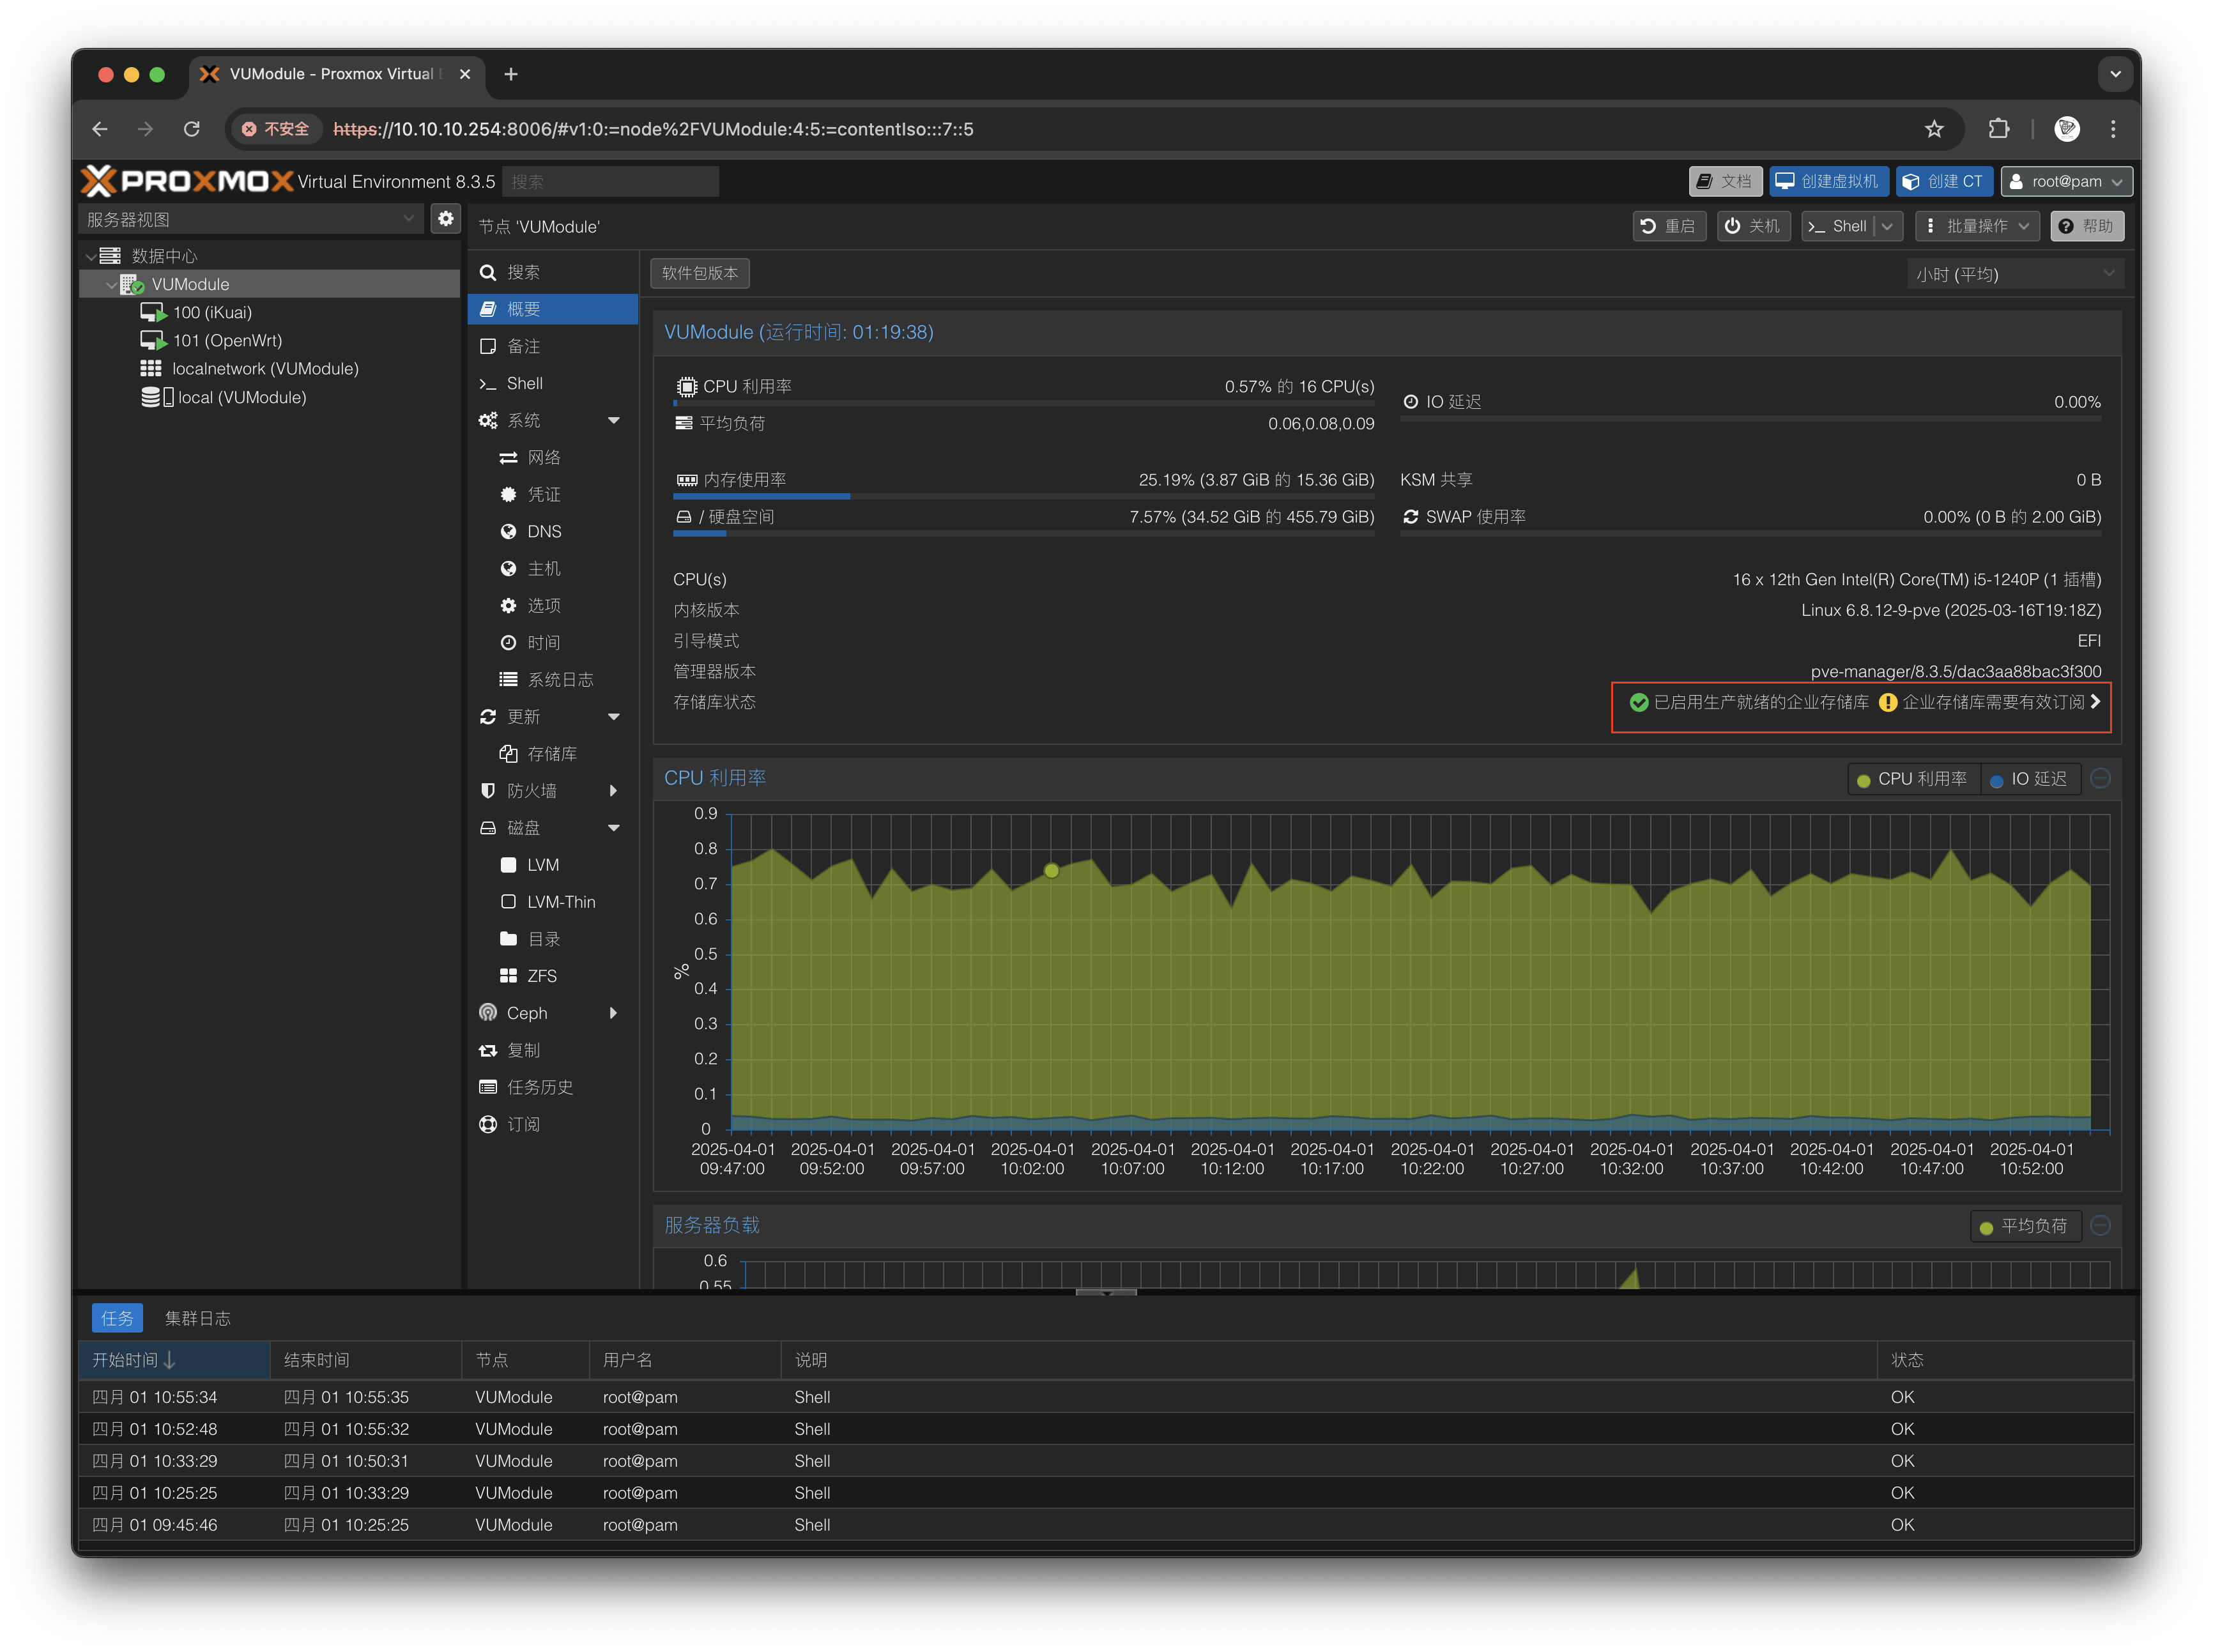This screenshot has height=1652, width=2213.
Task: Switch to the 集群日志 tab
Action: (197, 1318)
